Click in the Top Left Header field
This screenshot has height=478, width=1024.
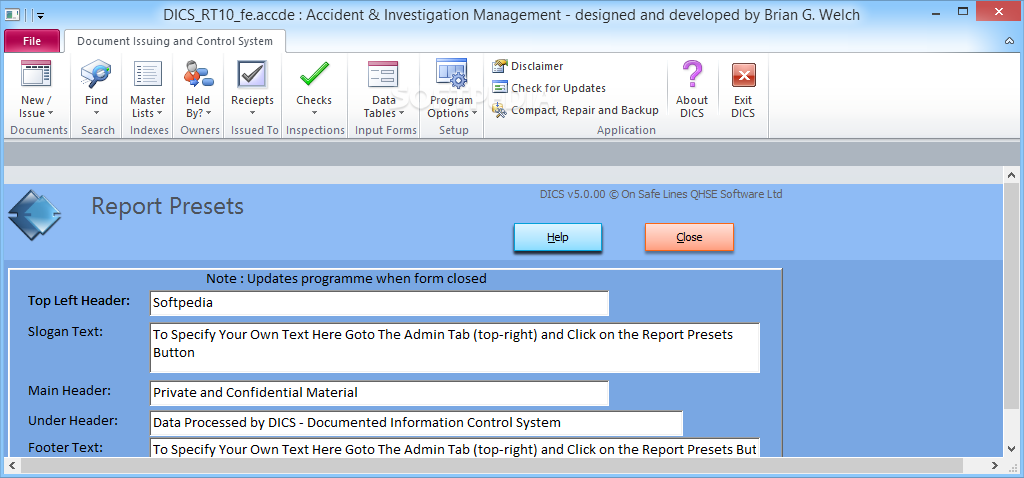(x=379, y=303)
